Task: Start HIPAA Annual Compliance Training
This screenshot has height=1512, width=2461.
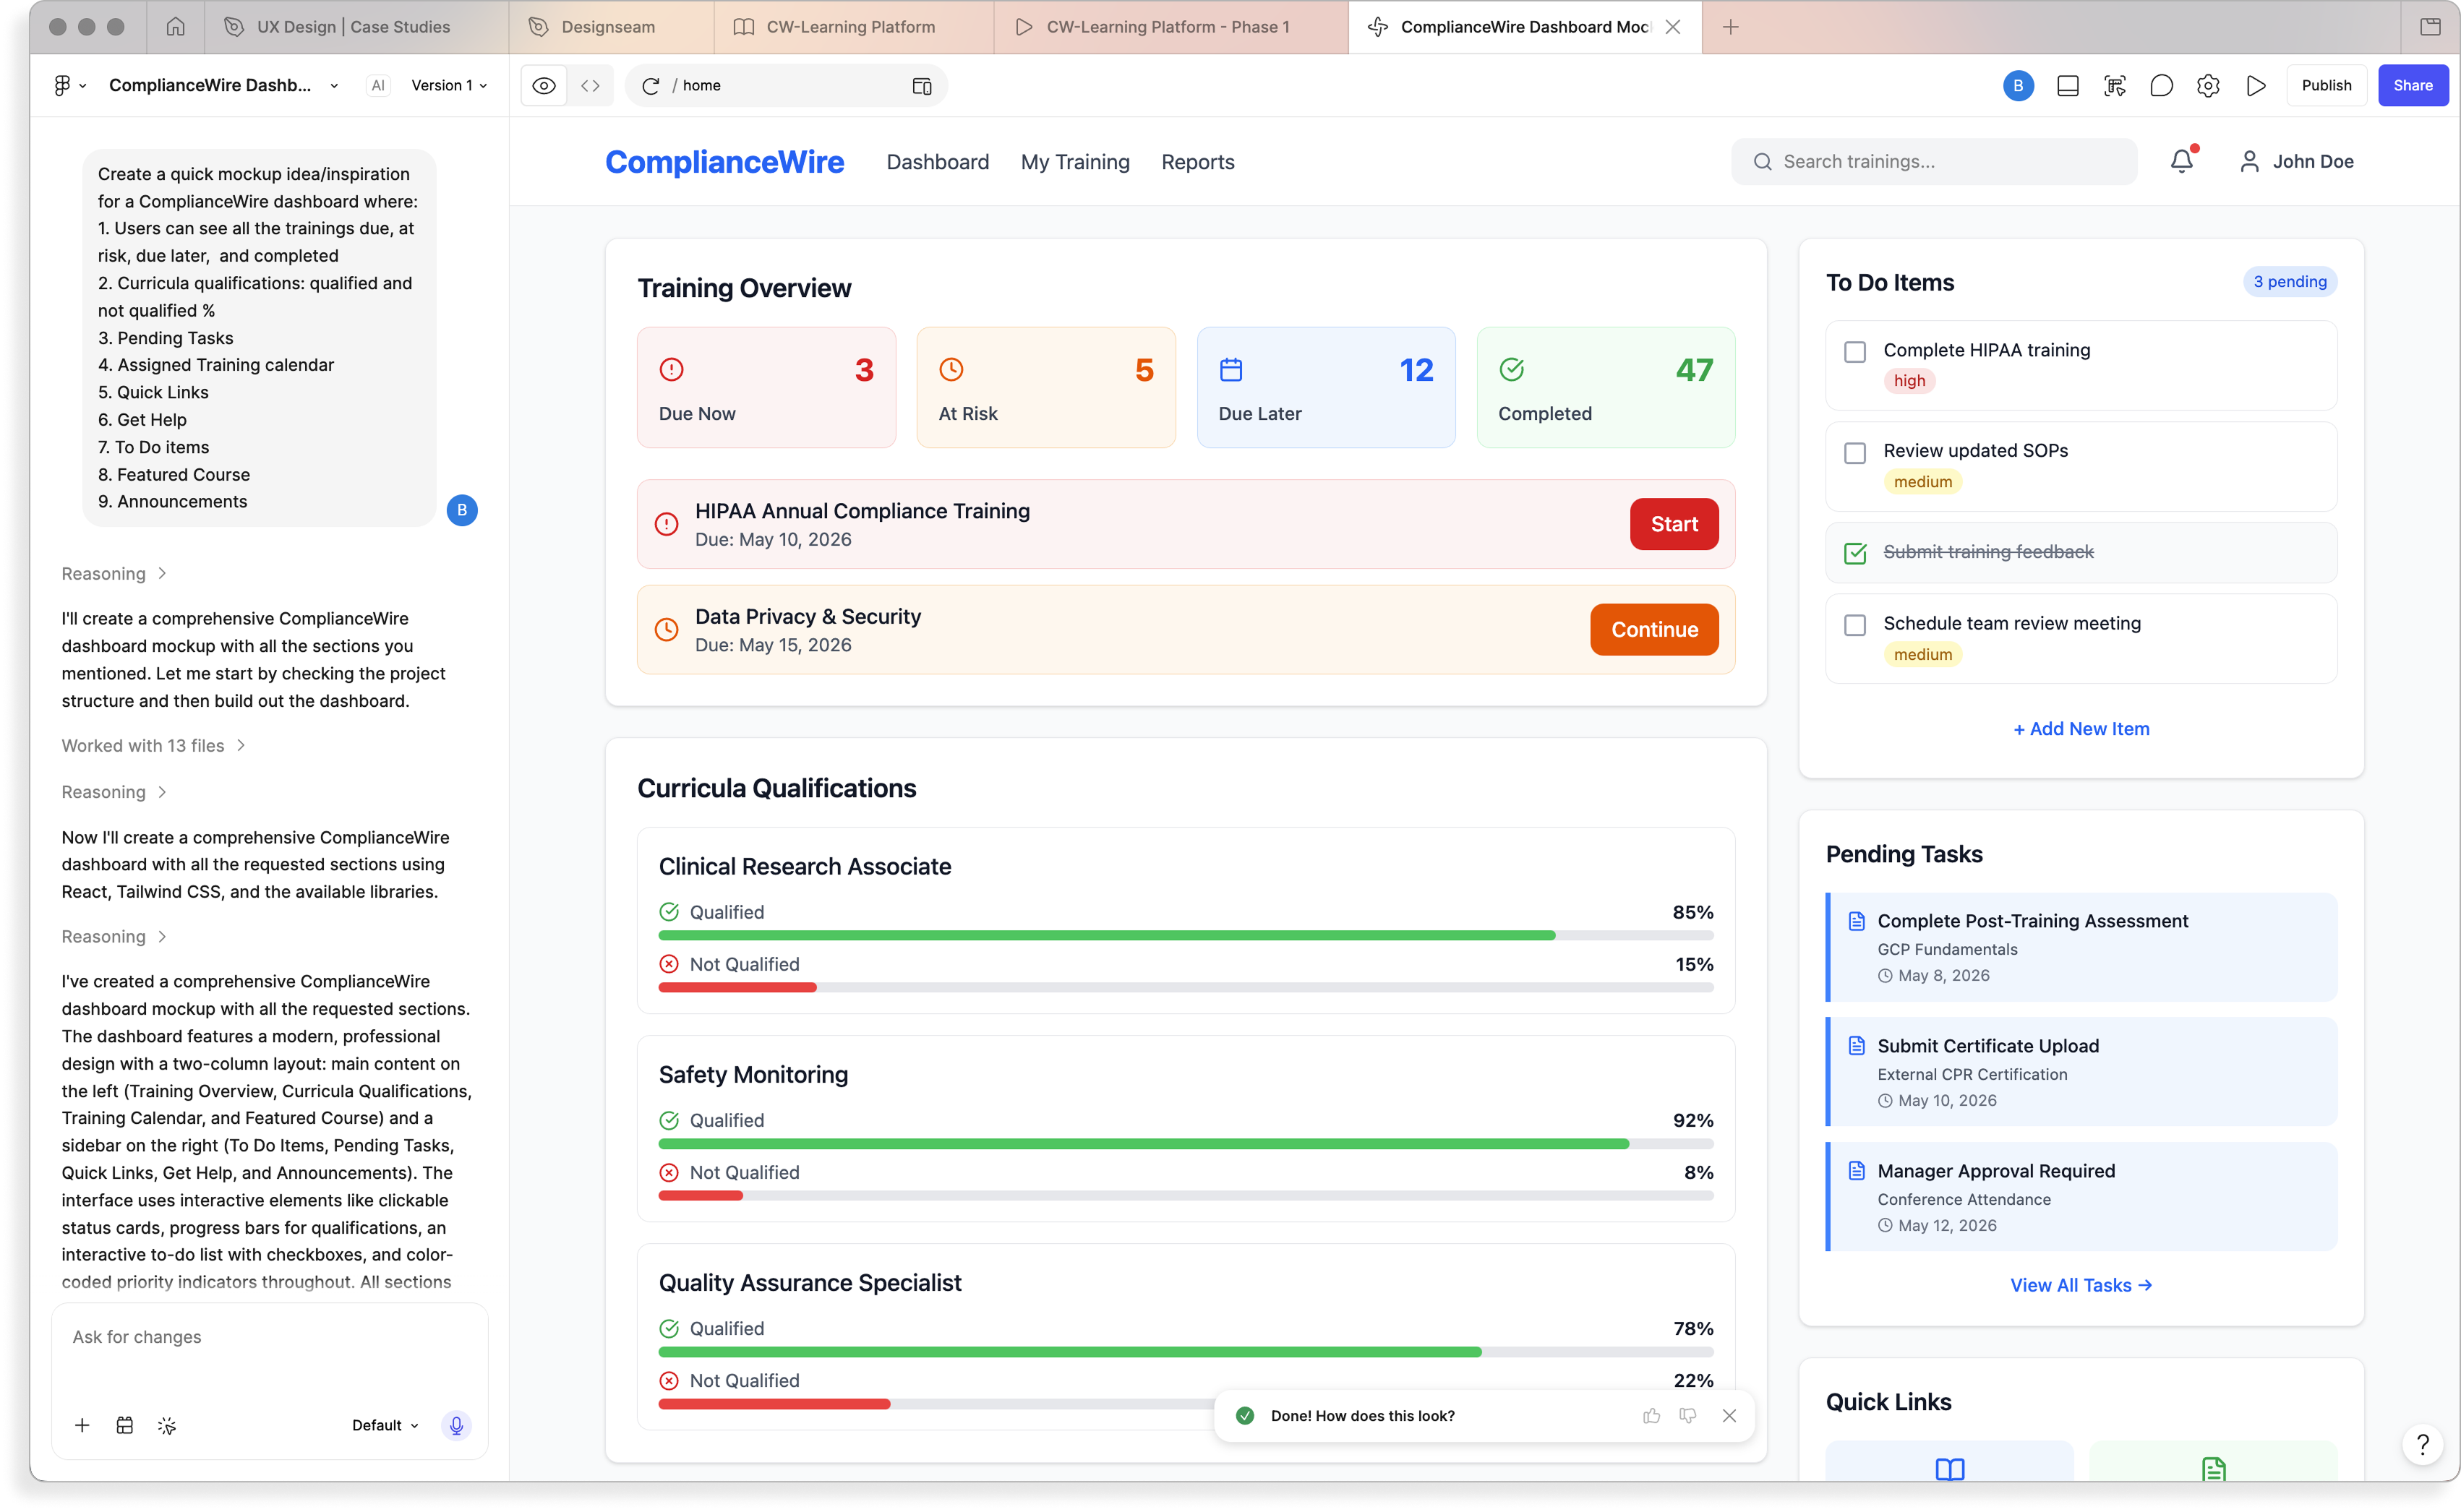Action: pyautogui.click(x=1673, y=523)
